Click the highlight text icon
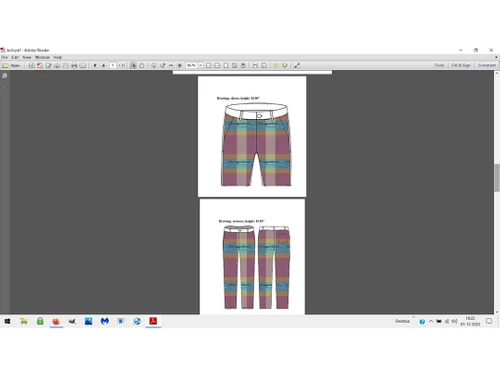 [x=284, y=65]
